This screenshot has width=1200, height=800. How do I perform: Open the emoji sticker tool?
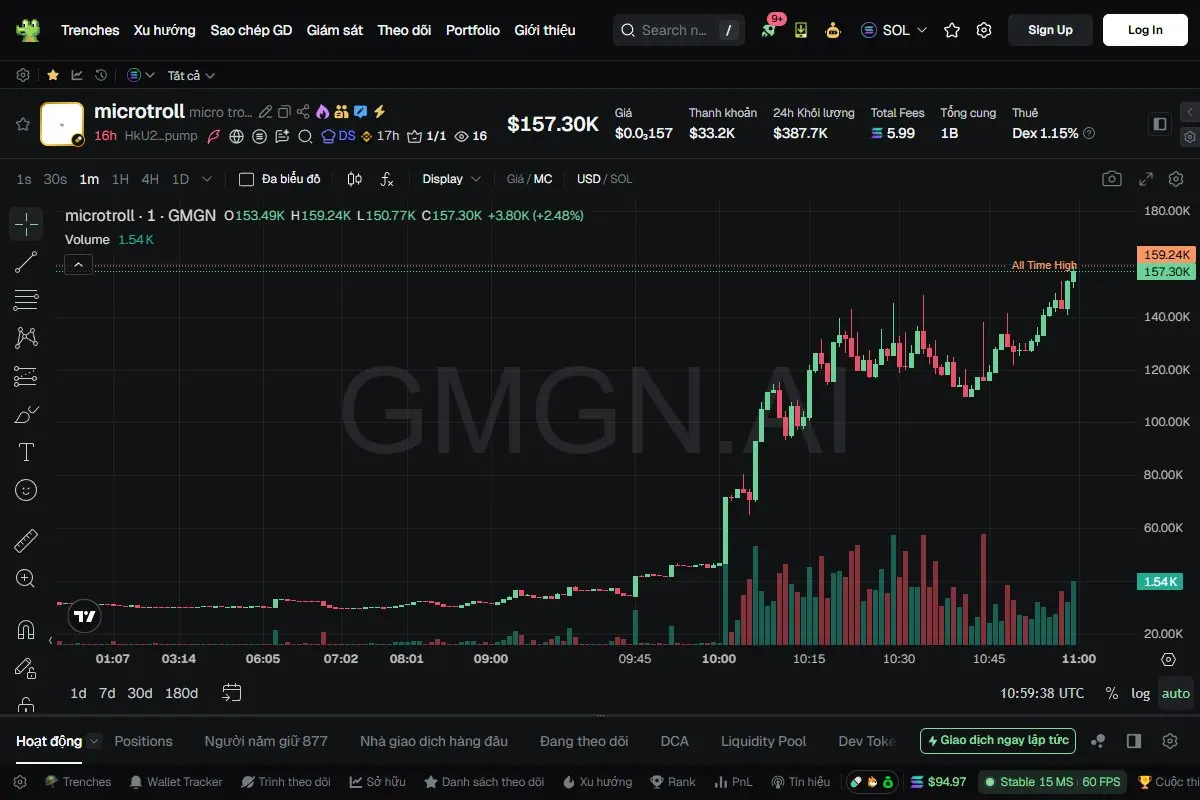(26, 490)
